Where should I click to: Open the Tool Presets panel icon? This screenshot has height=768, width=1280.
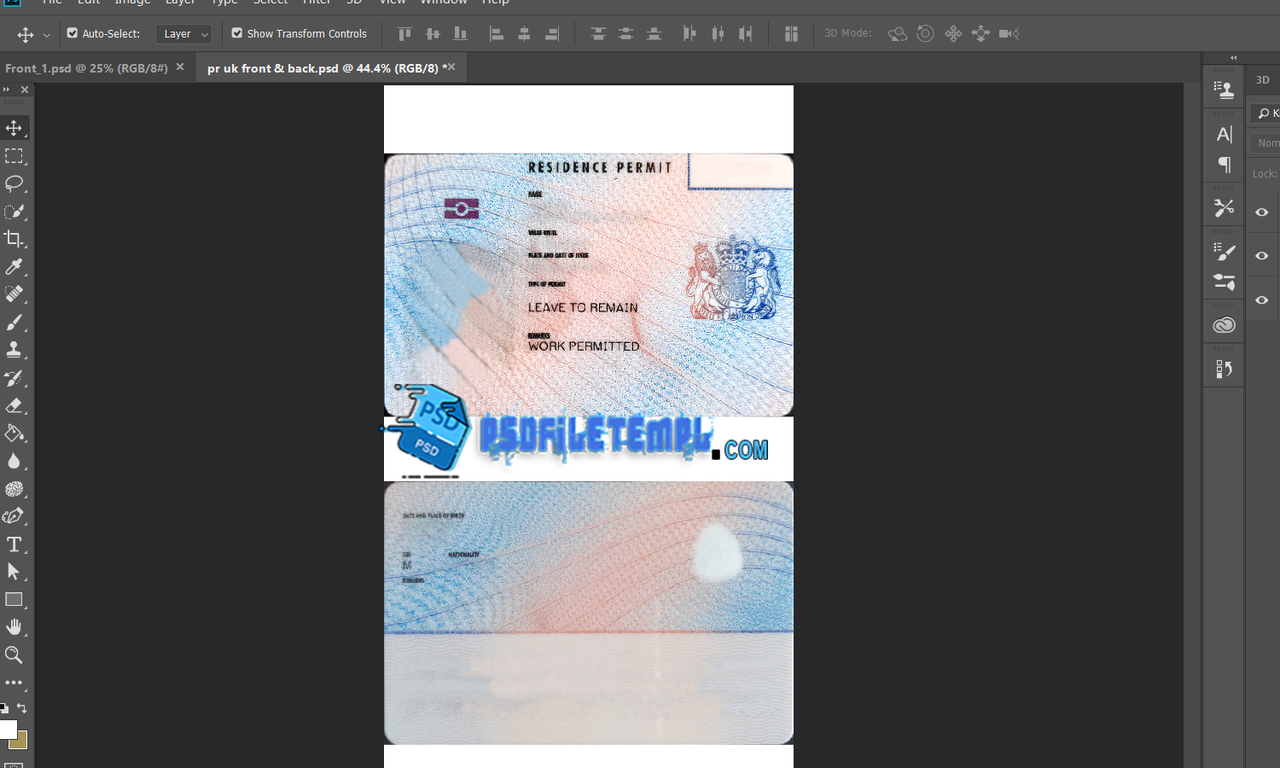(1224, 208)
